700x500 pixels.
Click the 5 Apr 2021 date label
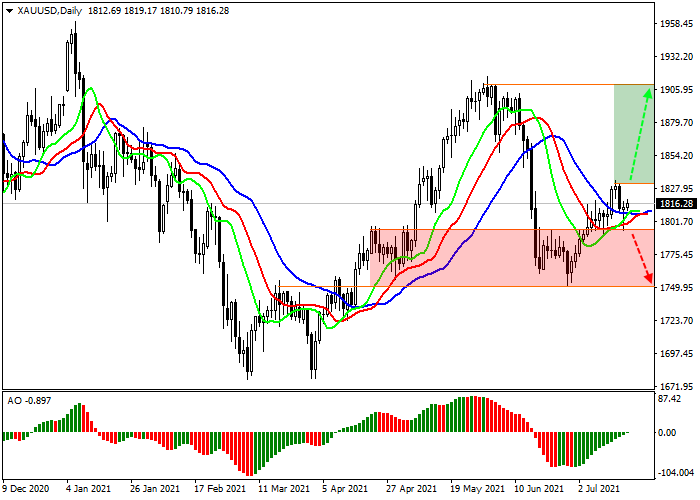(x=345, y=488)
